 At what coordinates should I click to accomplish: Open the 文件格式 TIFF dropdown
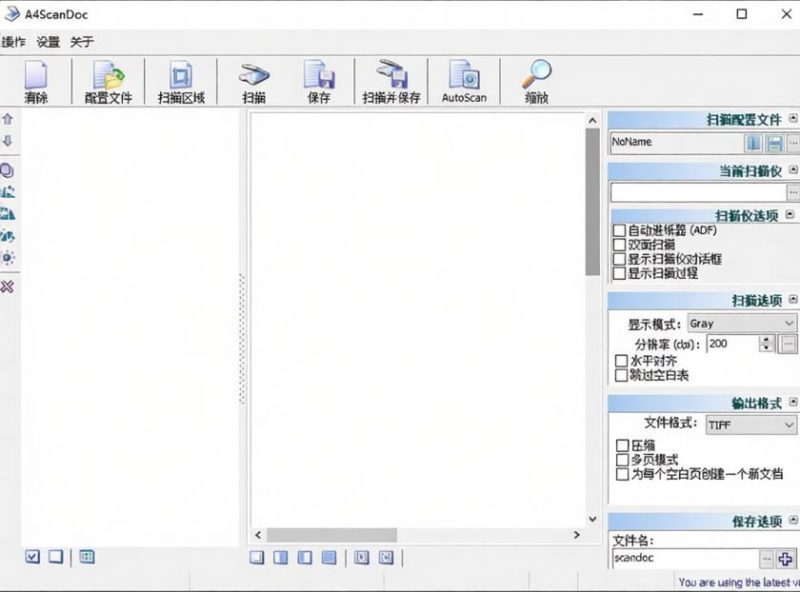click(751, 425)
